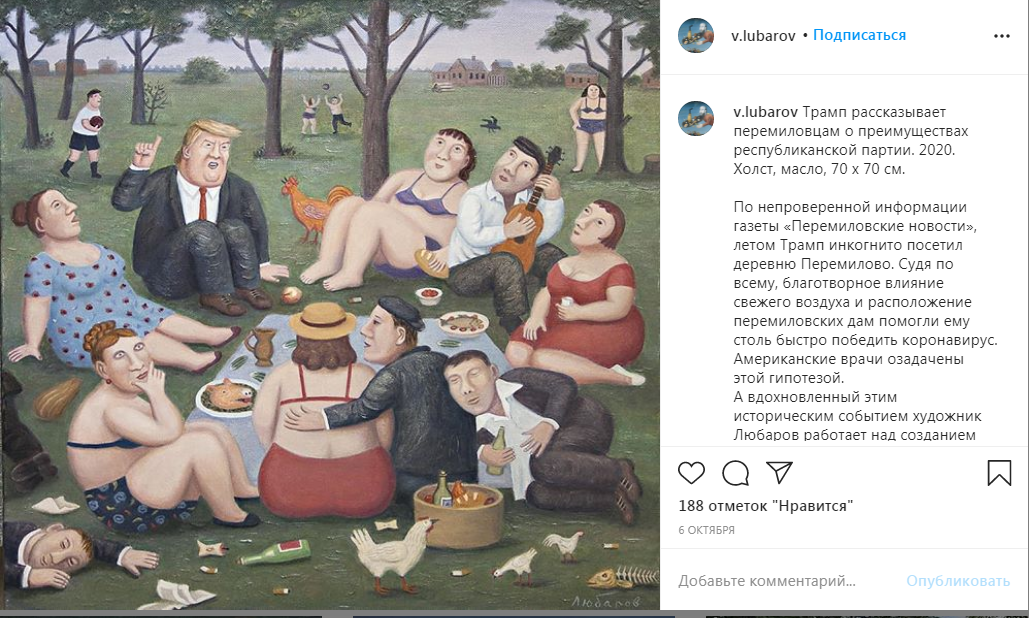View who liked: 188 отметок "Нравится"

coord(765,506)
